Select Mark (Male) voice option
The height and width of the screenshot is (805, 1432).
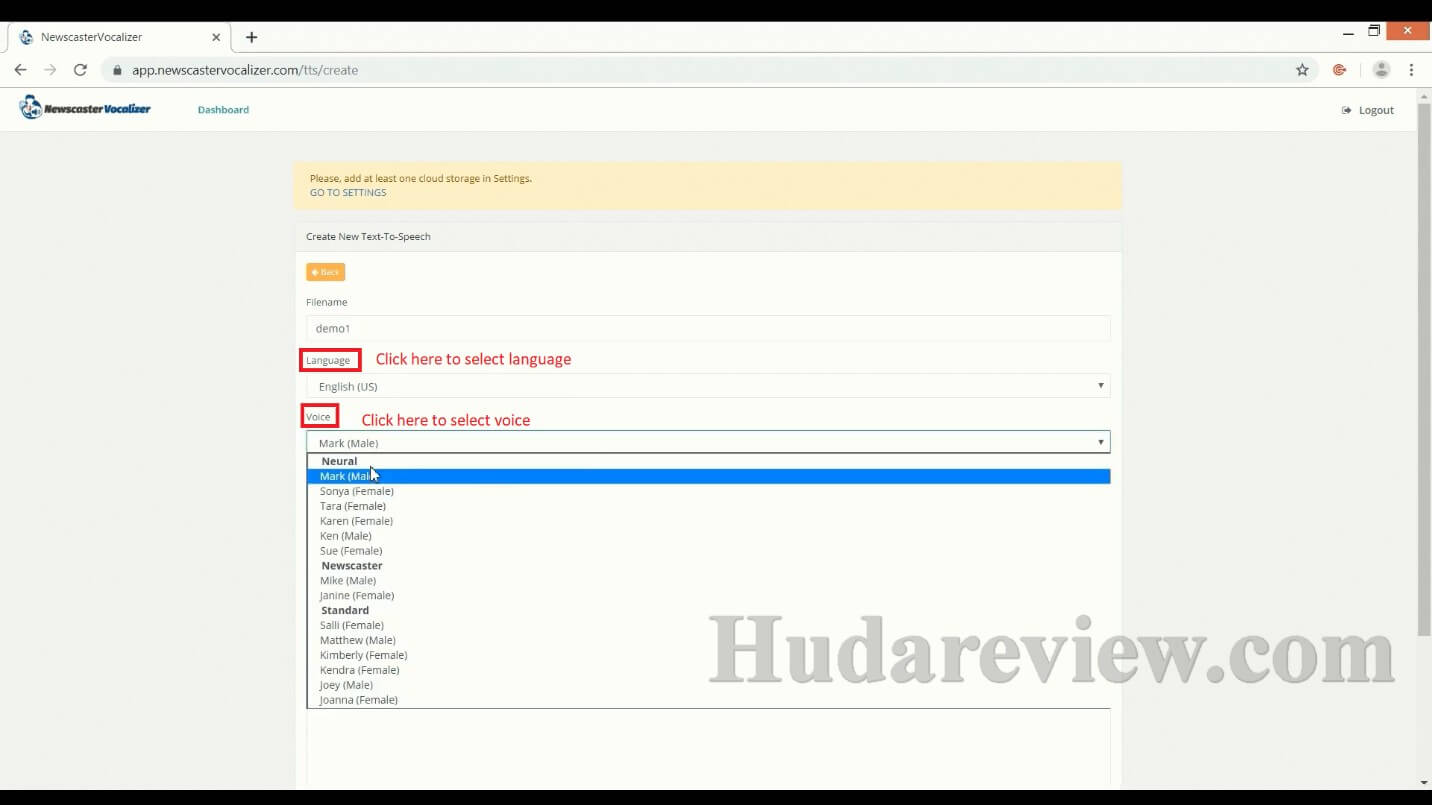tap(709, 476)
